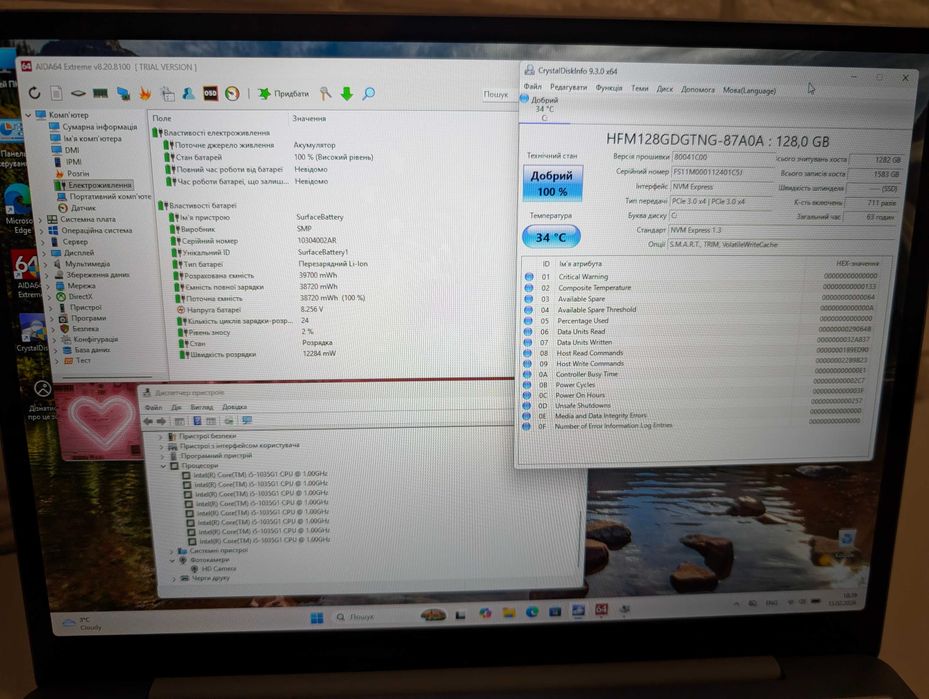Select Розгін in the AIDA64 tree
Image resolution: width=929 pixels, height=699 pixels.
point(78,174)
